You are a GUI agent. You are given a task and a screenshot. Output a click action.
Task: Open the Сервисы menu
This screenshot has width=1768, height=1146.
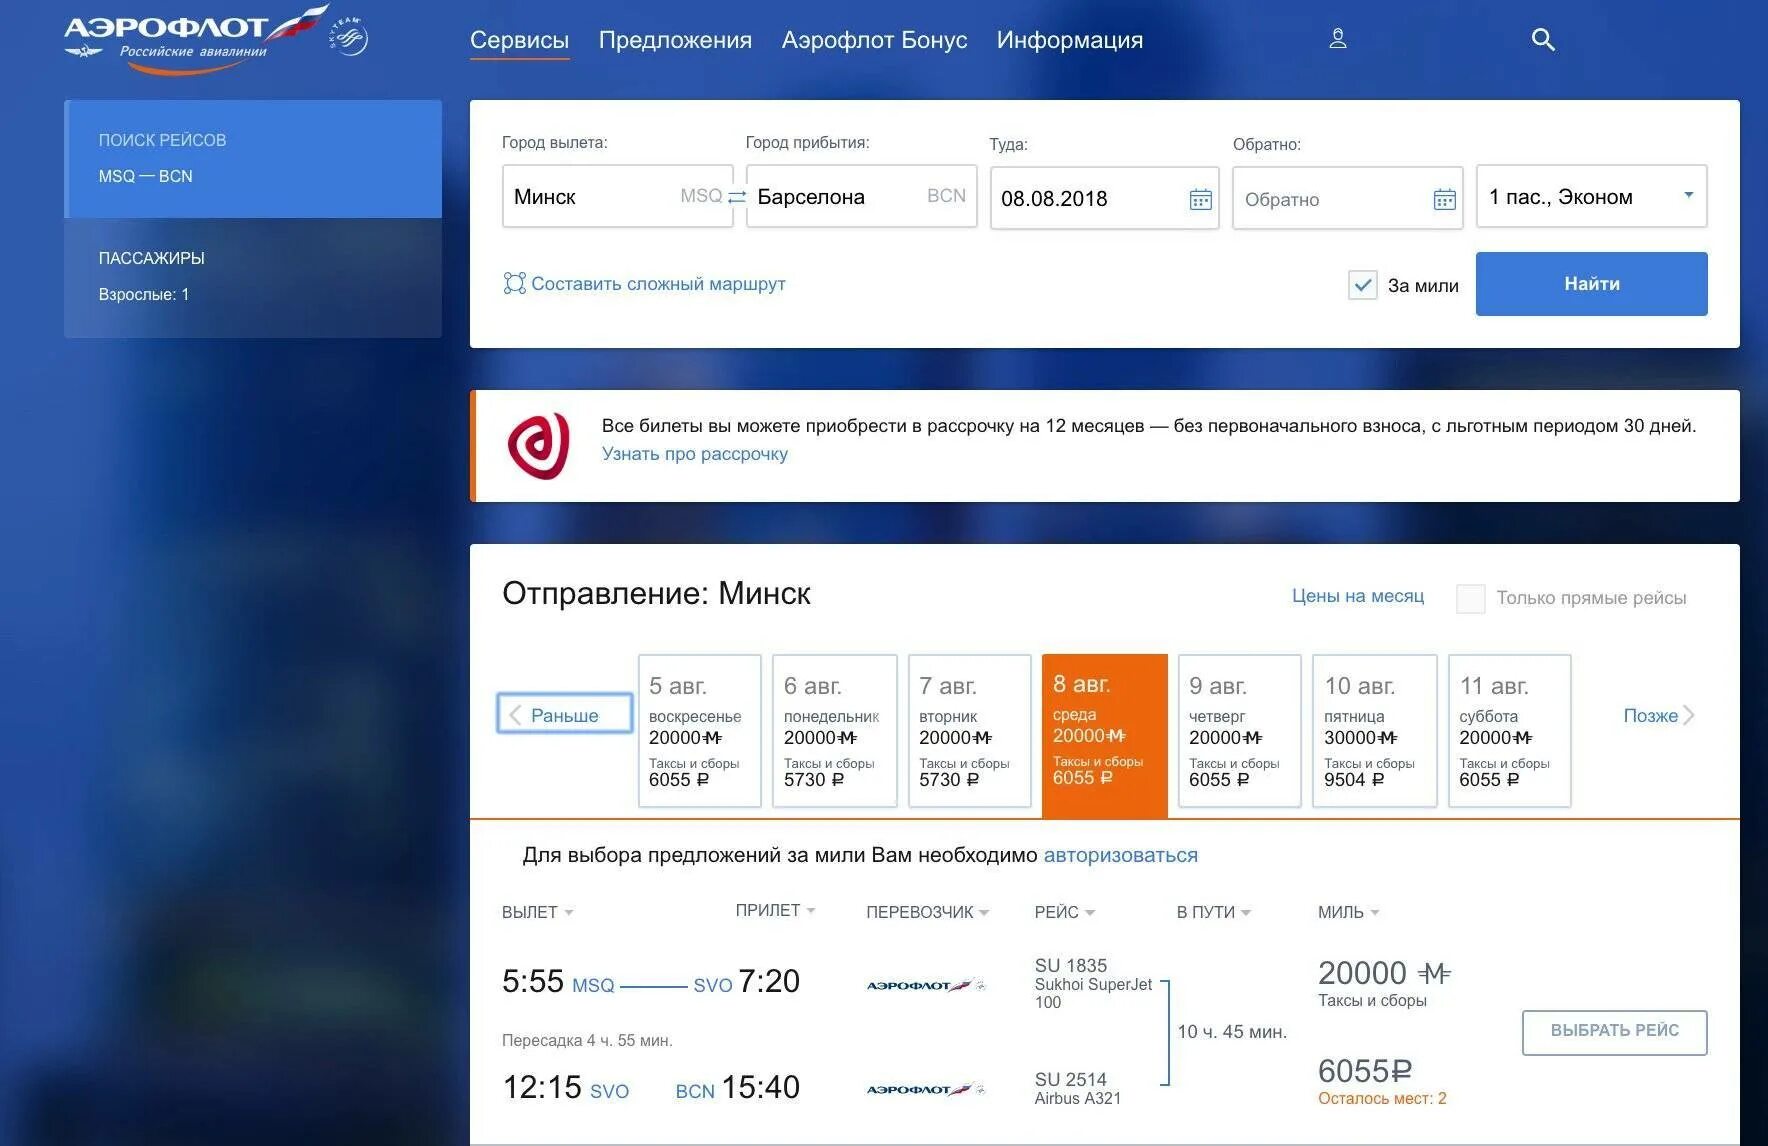click(519, 40)
